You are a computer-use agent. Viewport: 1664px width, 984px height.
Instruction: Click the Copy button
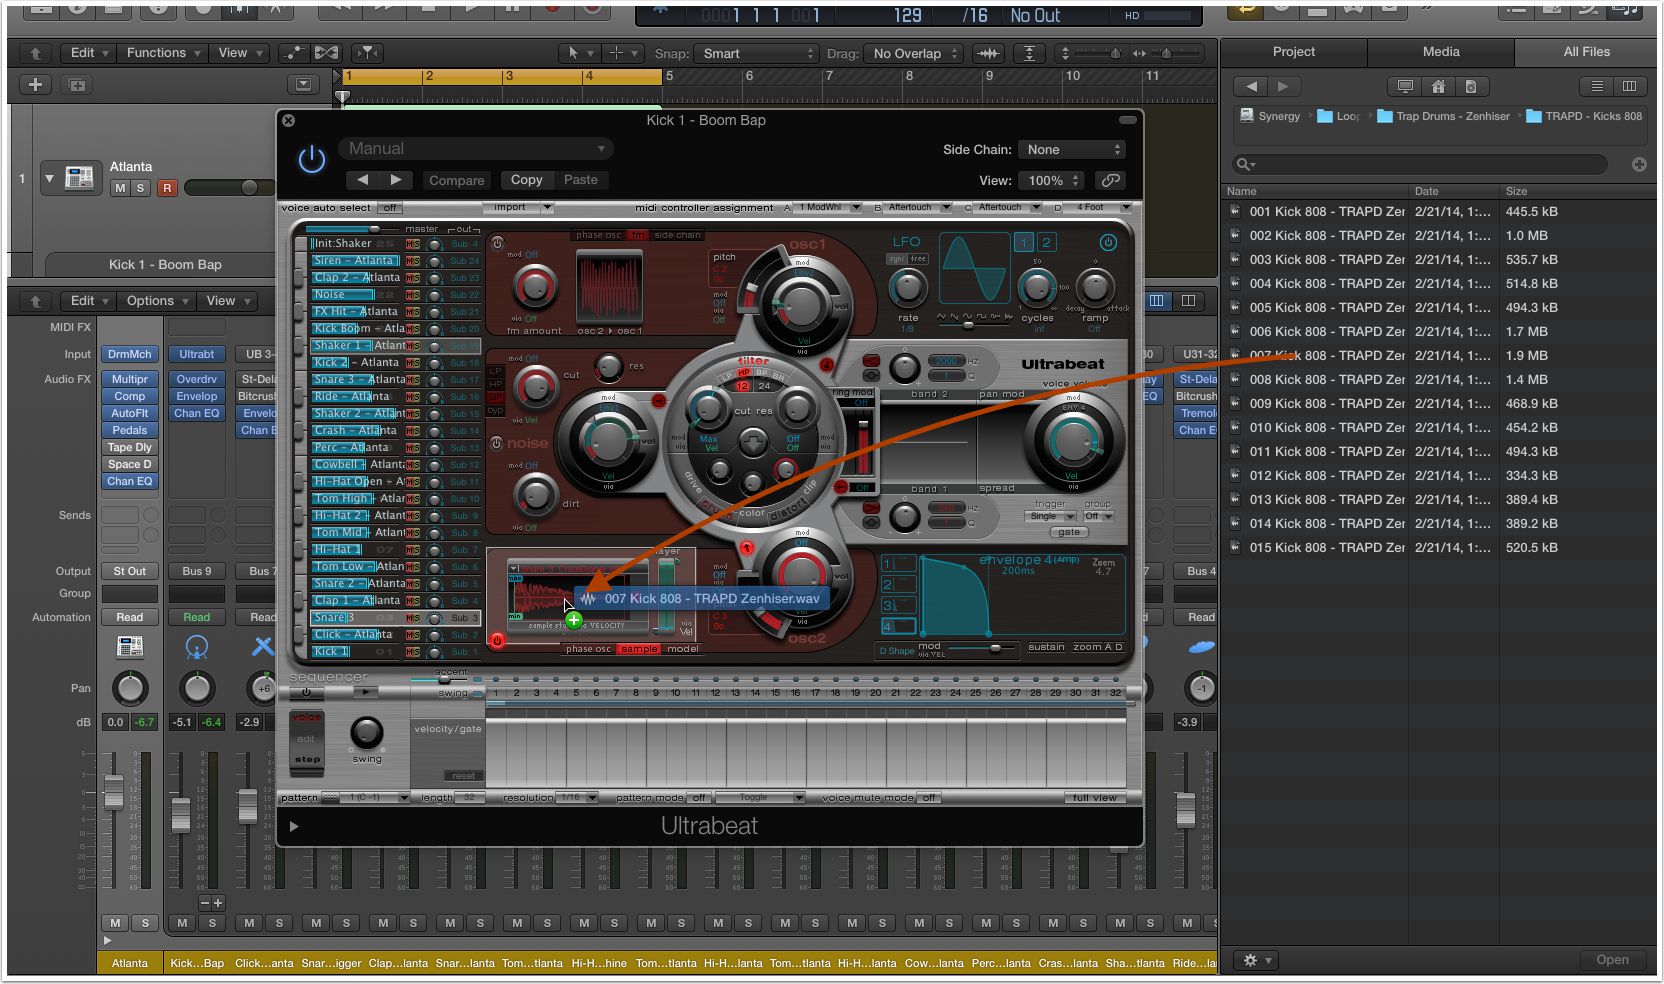pos(526,180)
